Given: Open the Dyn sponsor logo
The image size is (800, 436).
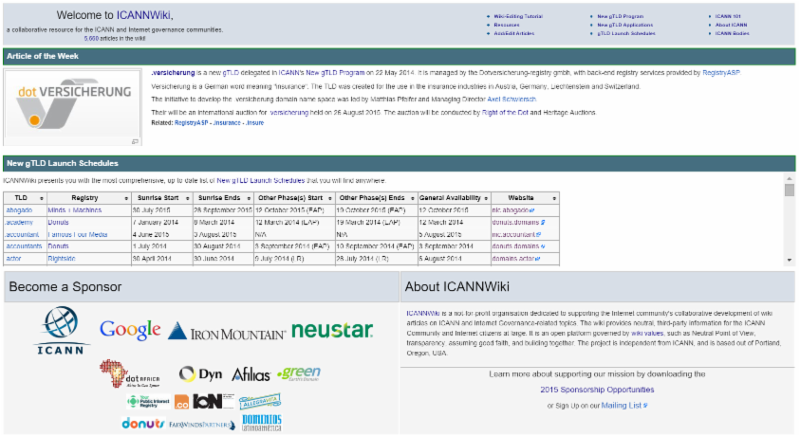Looking at the screenshot, I should (x=200, y=374).
